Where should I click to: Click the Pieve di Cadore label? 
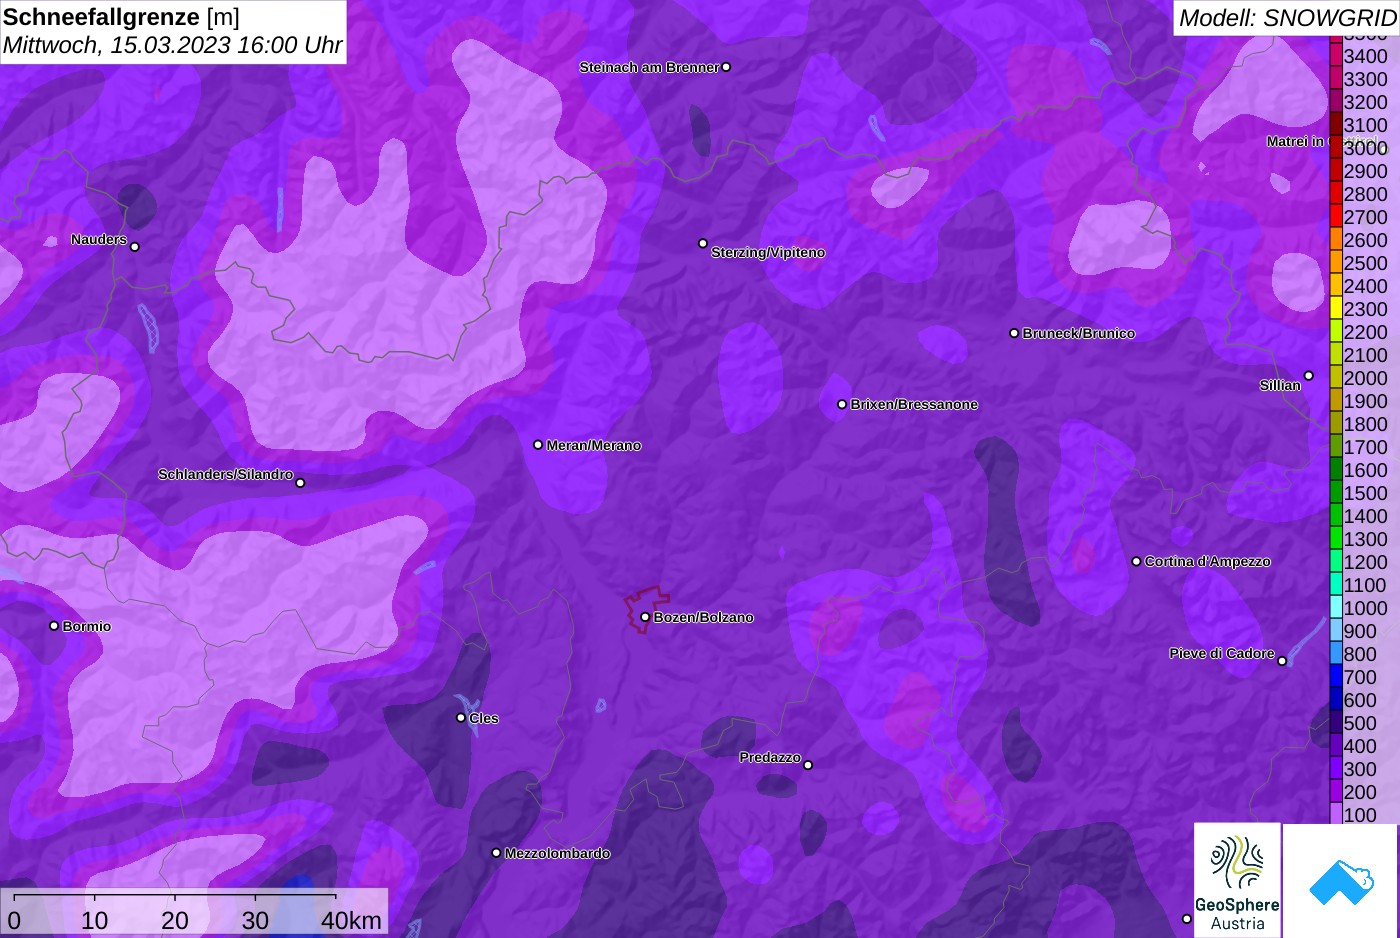(1222, 654)
